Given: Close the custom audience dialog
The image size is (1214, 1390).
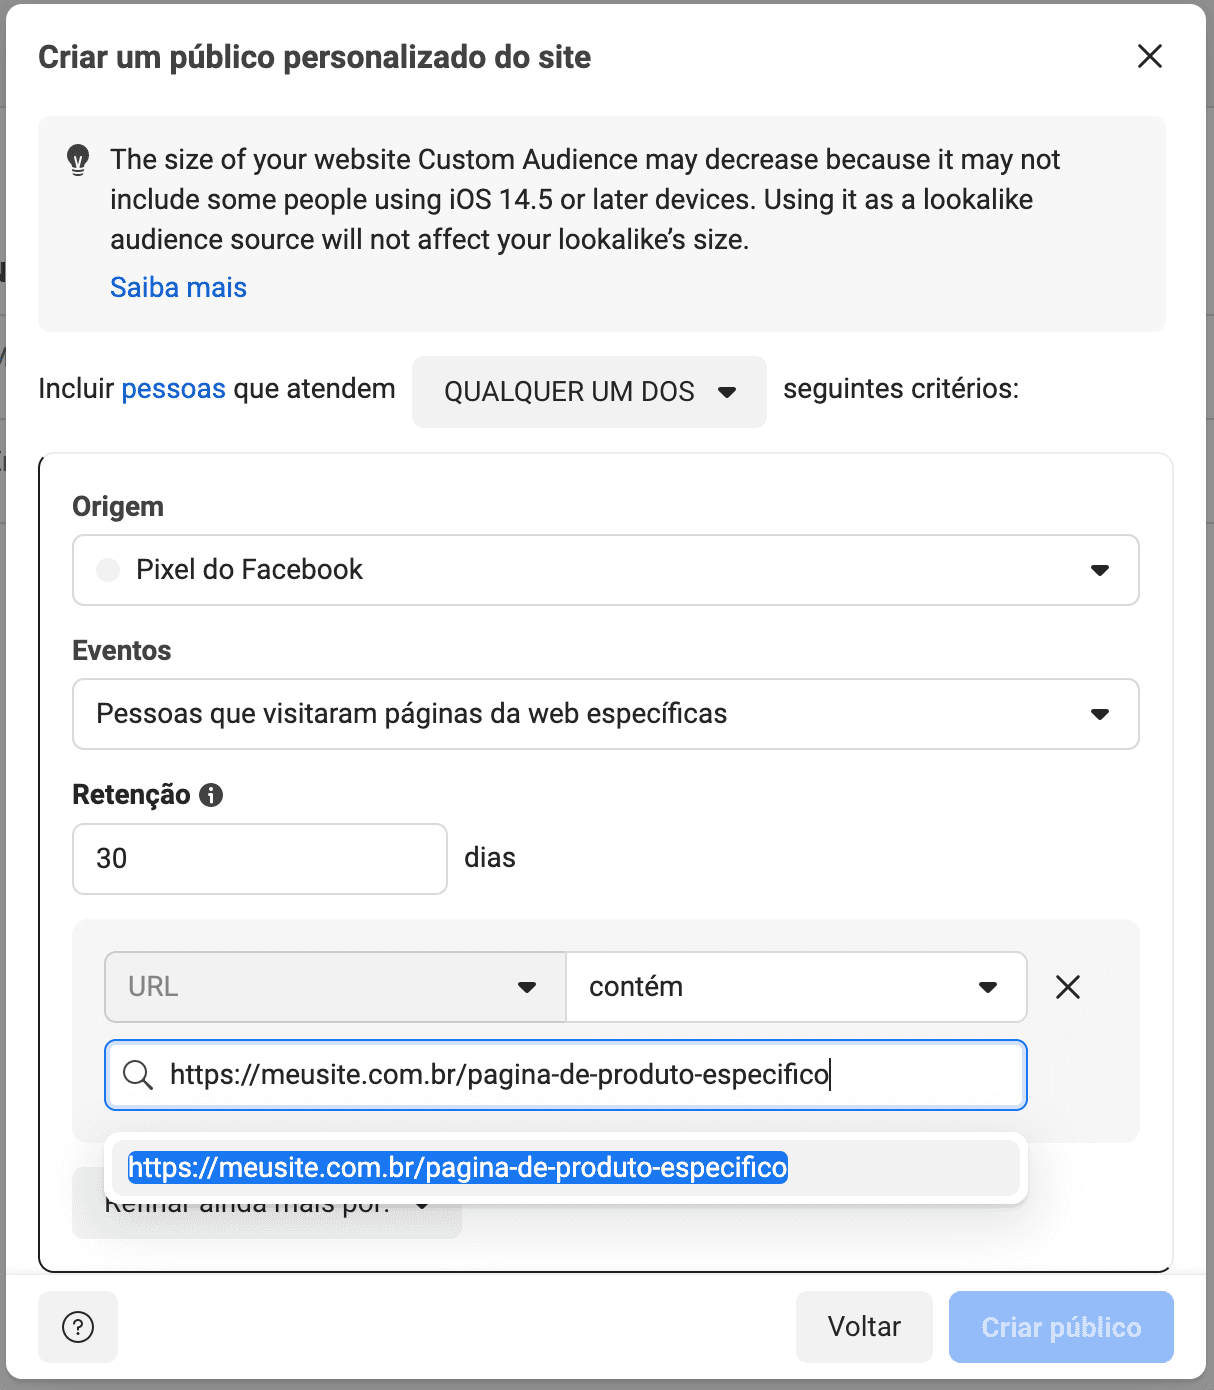Looking at the screenshot, I should 1150,56.
